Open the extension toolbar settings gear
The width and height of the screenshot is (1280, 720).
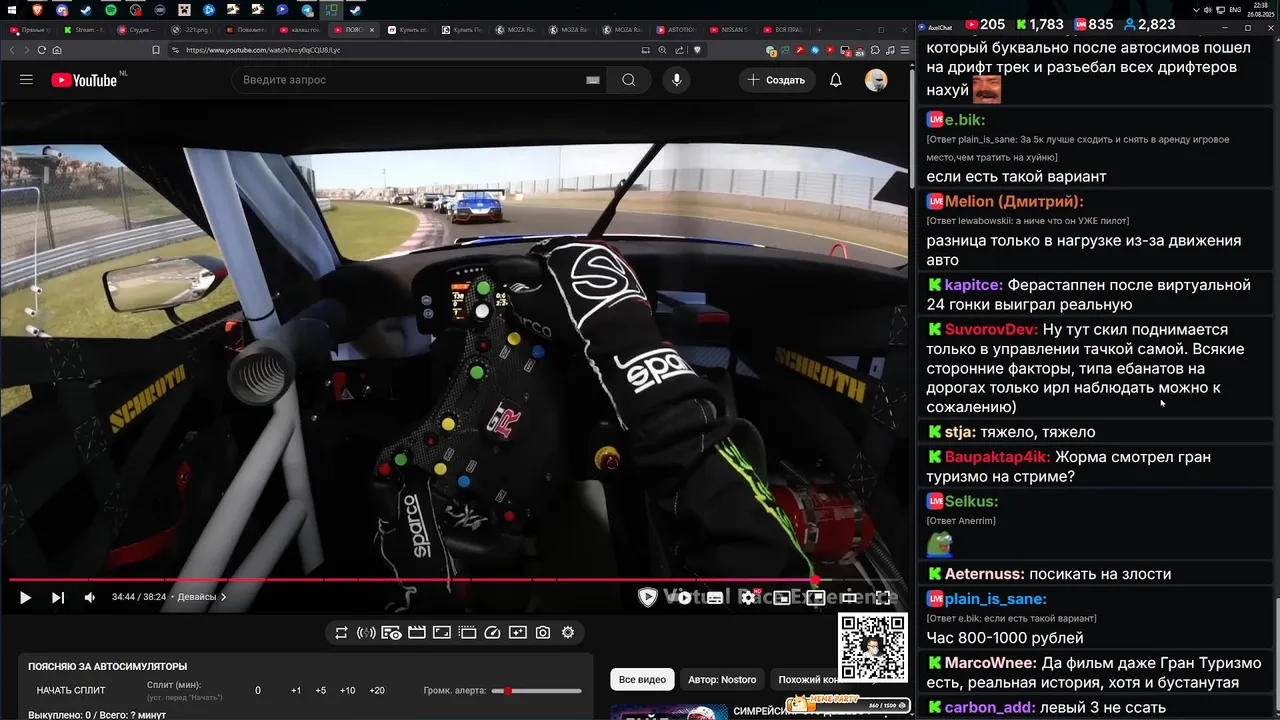[x=568, y=633]
